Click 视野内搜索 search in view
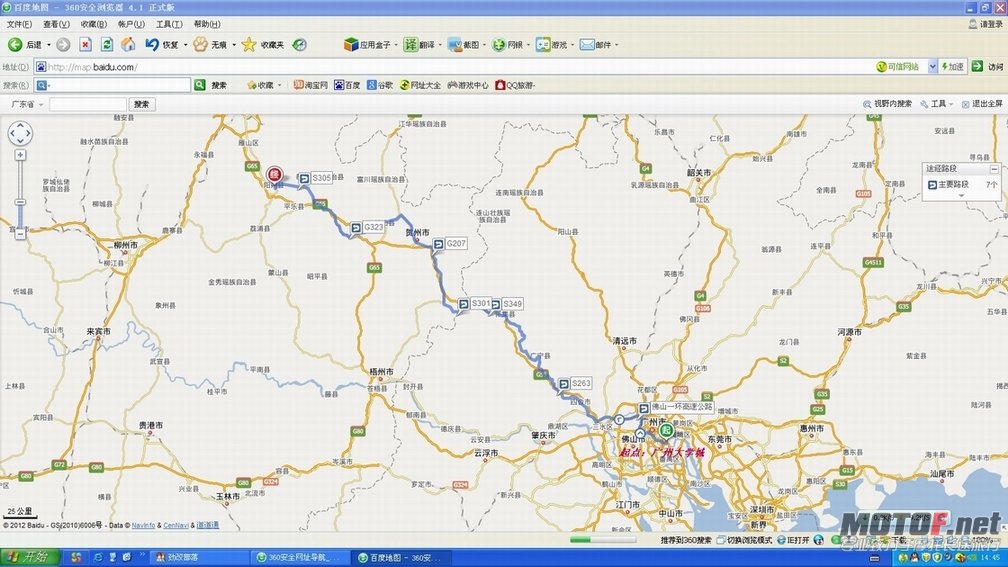This screenshot has width=1008, height=567. click(x=887, y=104)
